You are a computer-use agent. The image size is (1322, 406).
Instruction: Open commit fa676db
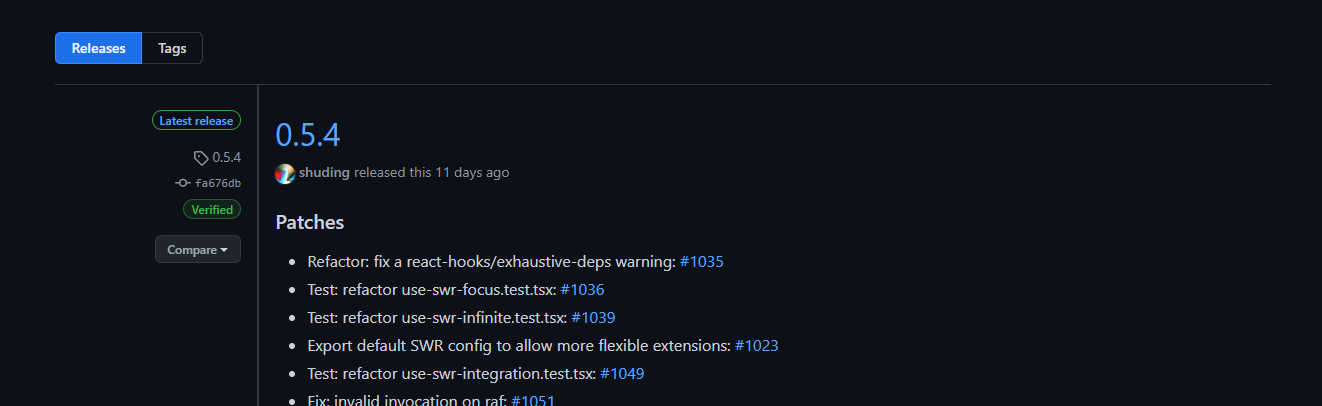coord(218,184)
